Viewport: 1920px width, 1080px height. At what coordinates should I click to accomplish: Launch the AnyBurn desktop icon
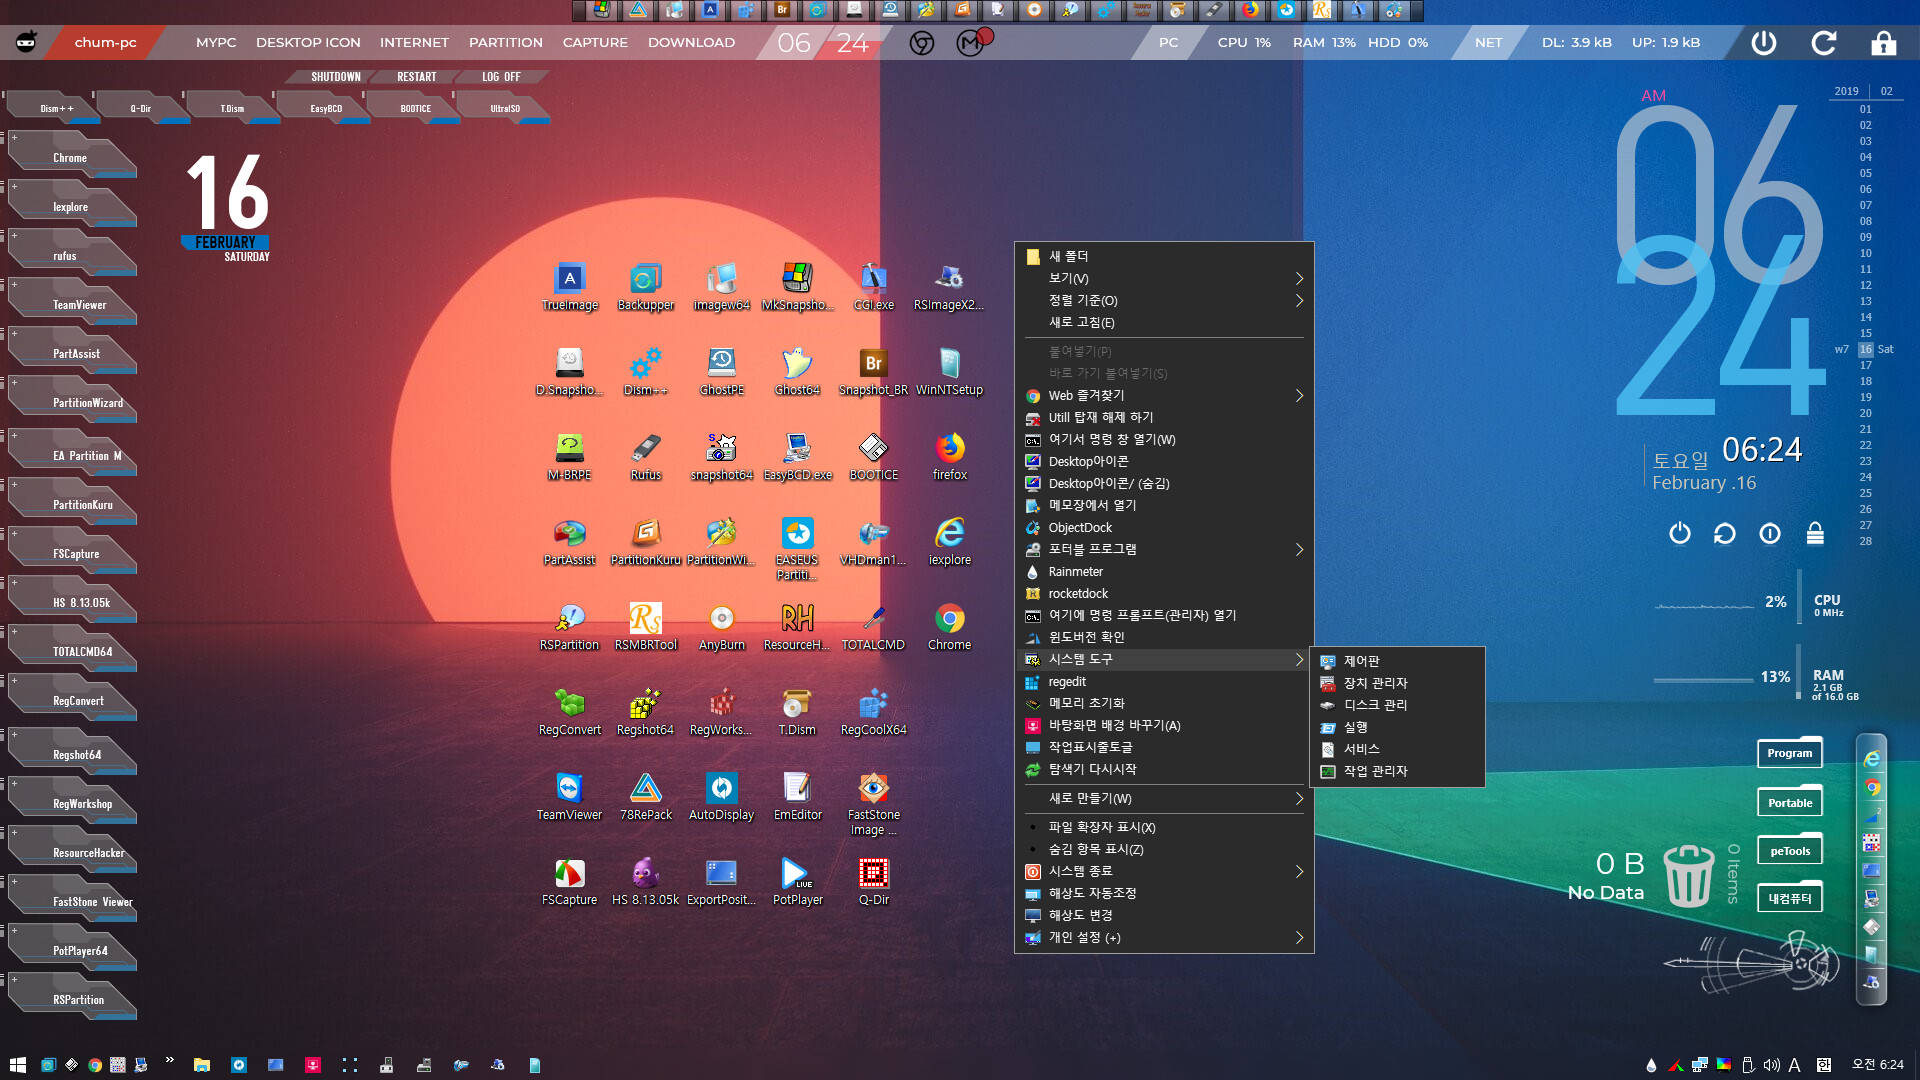tap(721, 627)
